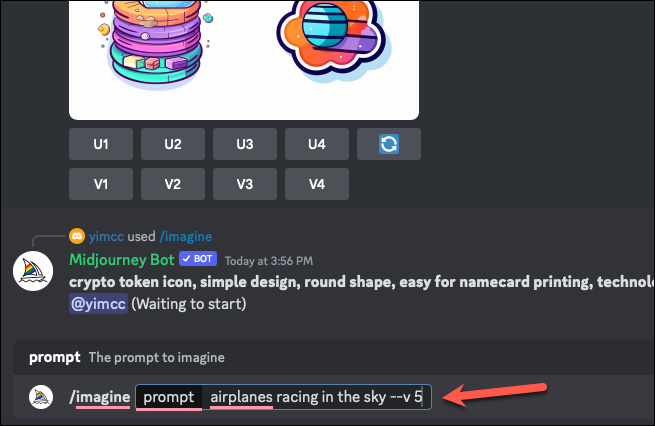Click the @yimcc mention
Image resolution: width=655 pixels, height=426 pixels.
(98, 304)
